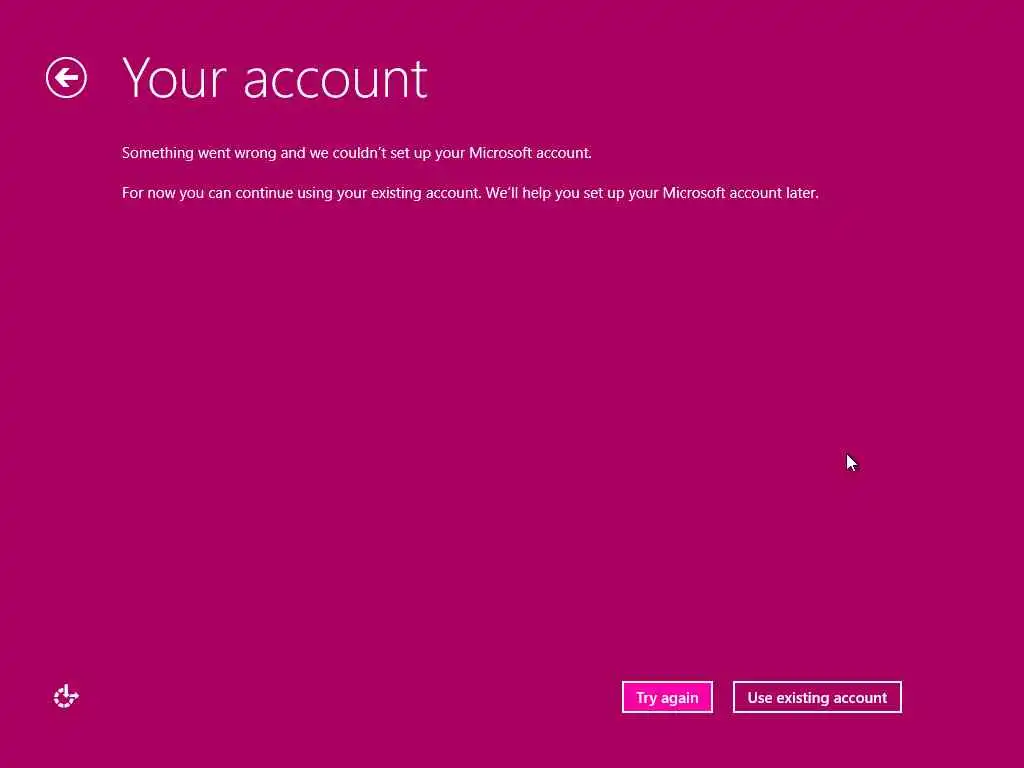Viewport: 1024px width, 768px height.
Task: Choose Use existing account
Action: click(x=817, y=697)
